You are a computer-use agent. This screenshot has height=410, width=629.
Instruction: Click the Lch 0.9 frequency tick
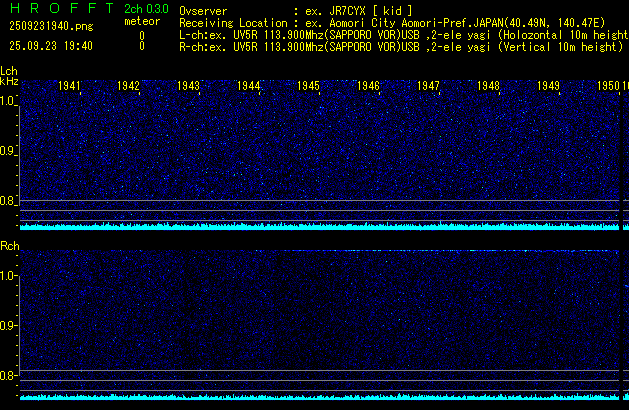pyautogui.click(x=8, y=151)
